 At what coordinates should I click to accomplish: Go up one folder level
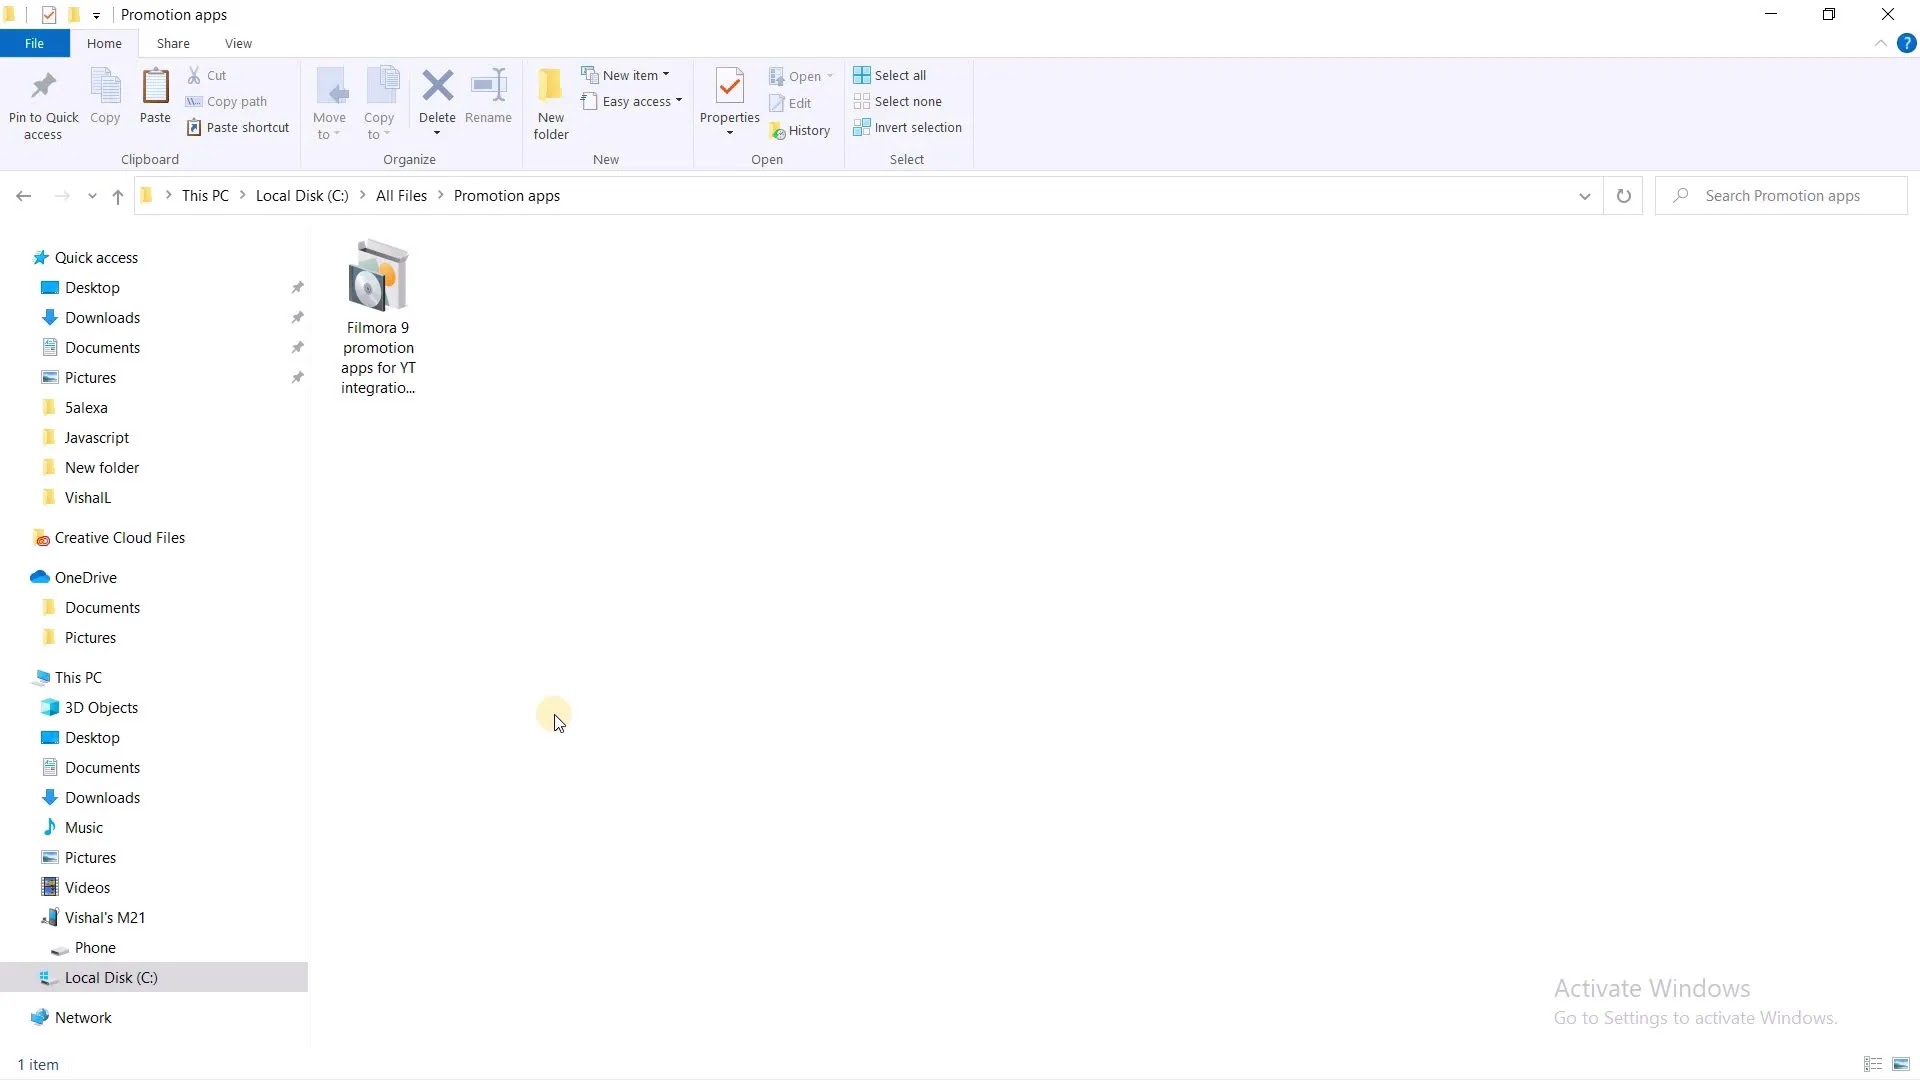118,196
